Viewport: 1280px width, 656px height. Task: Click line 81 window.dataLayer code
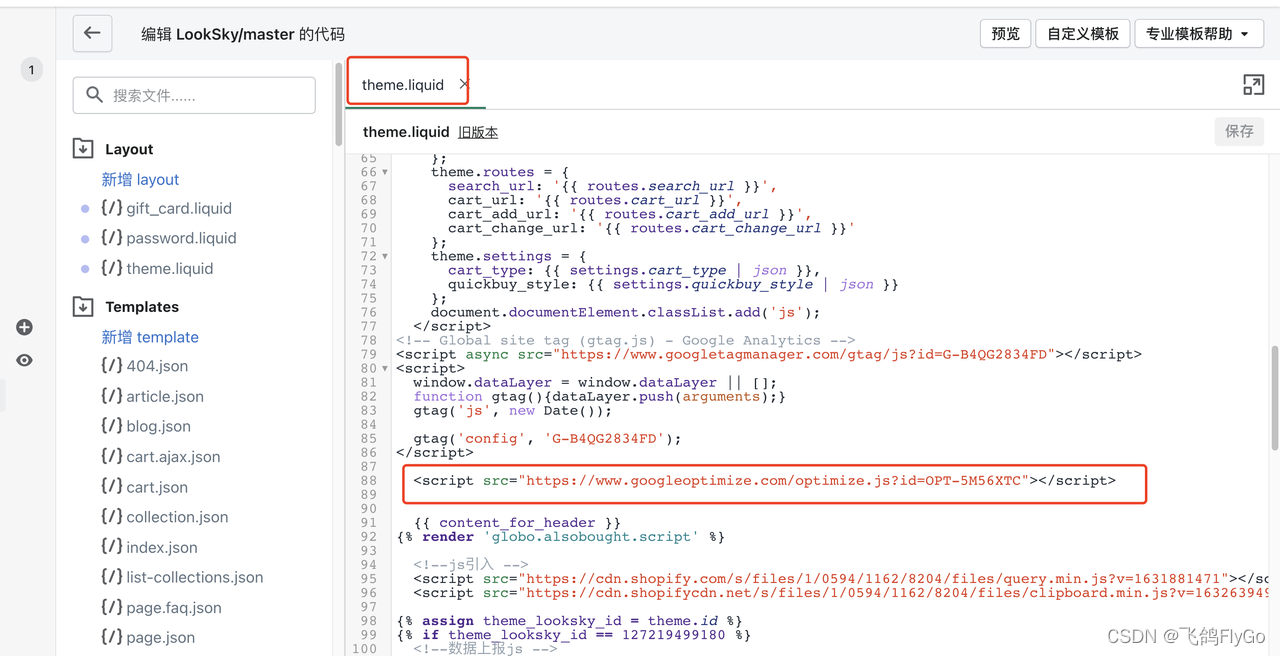[595, 383]
